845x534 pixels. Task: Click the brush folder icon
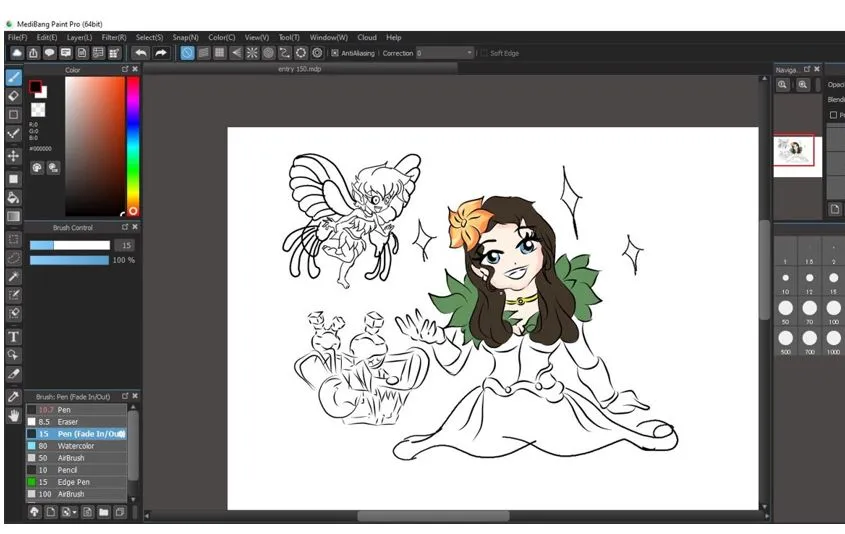[103, 512]
